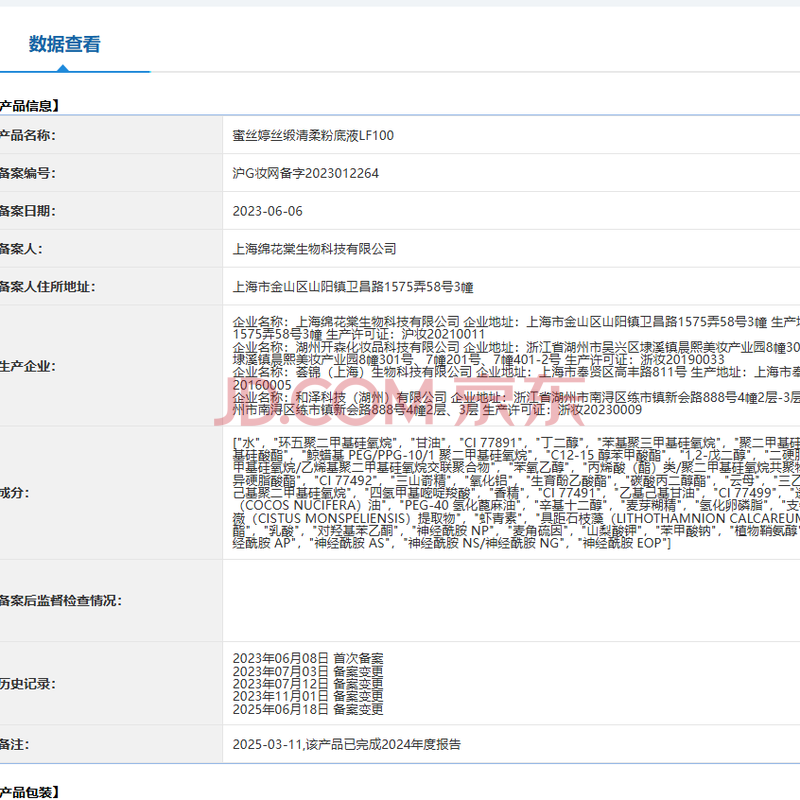Click the 成分 row label
The width and height of the screenshot is (800, 800).
pos(16,492)
